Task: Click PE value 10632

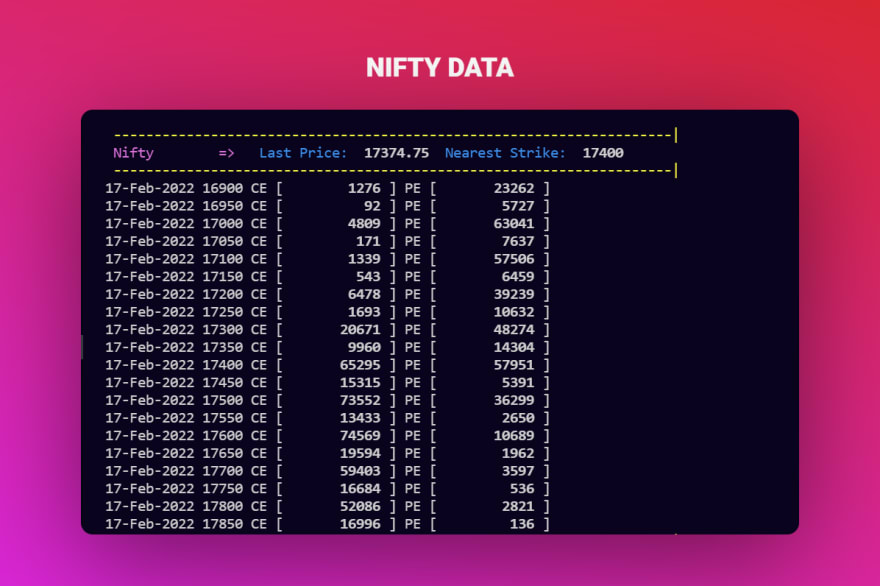Action: coord(514,312)
